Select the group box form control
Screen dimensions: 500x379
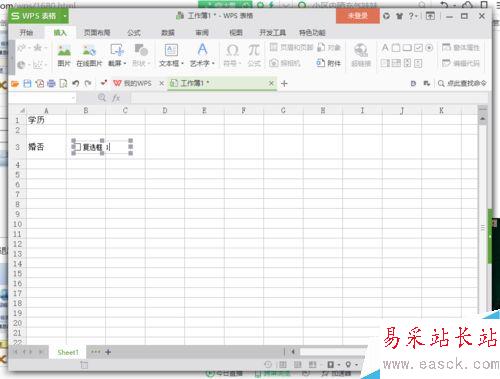396,48
